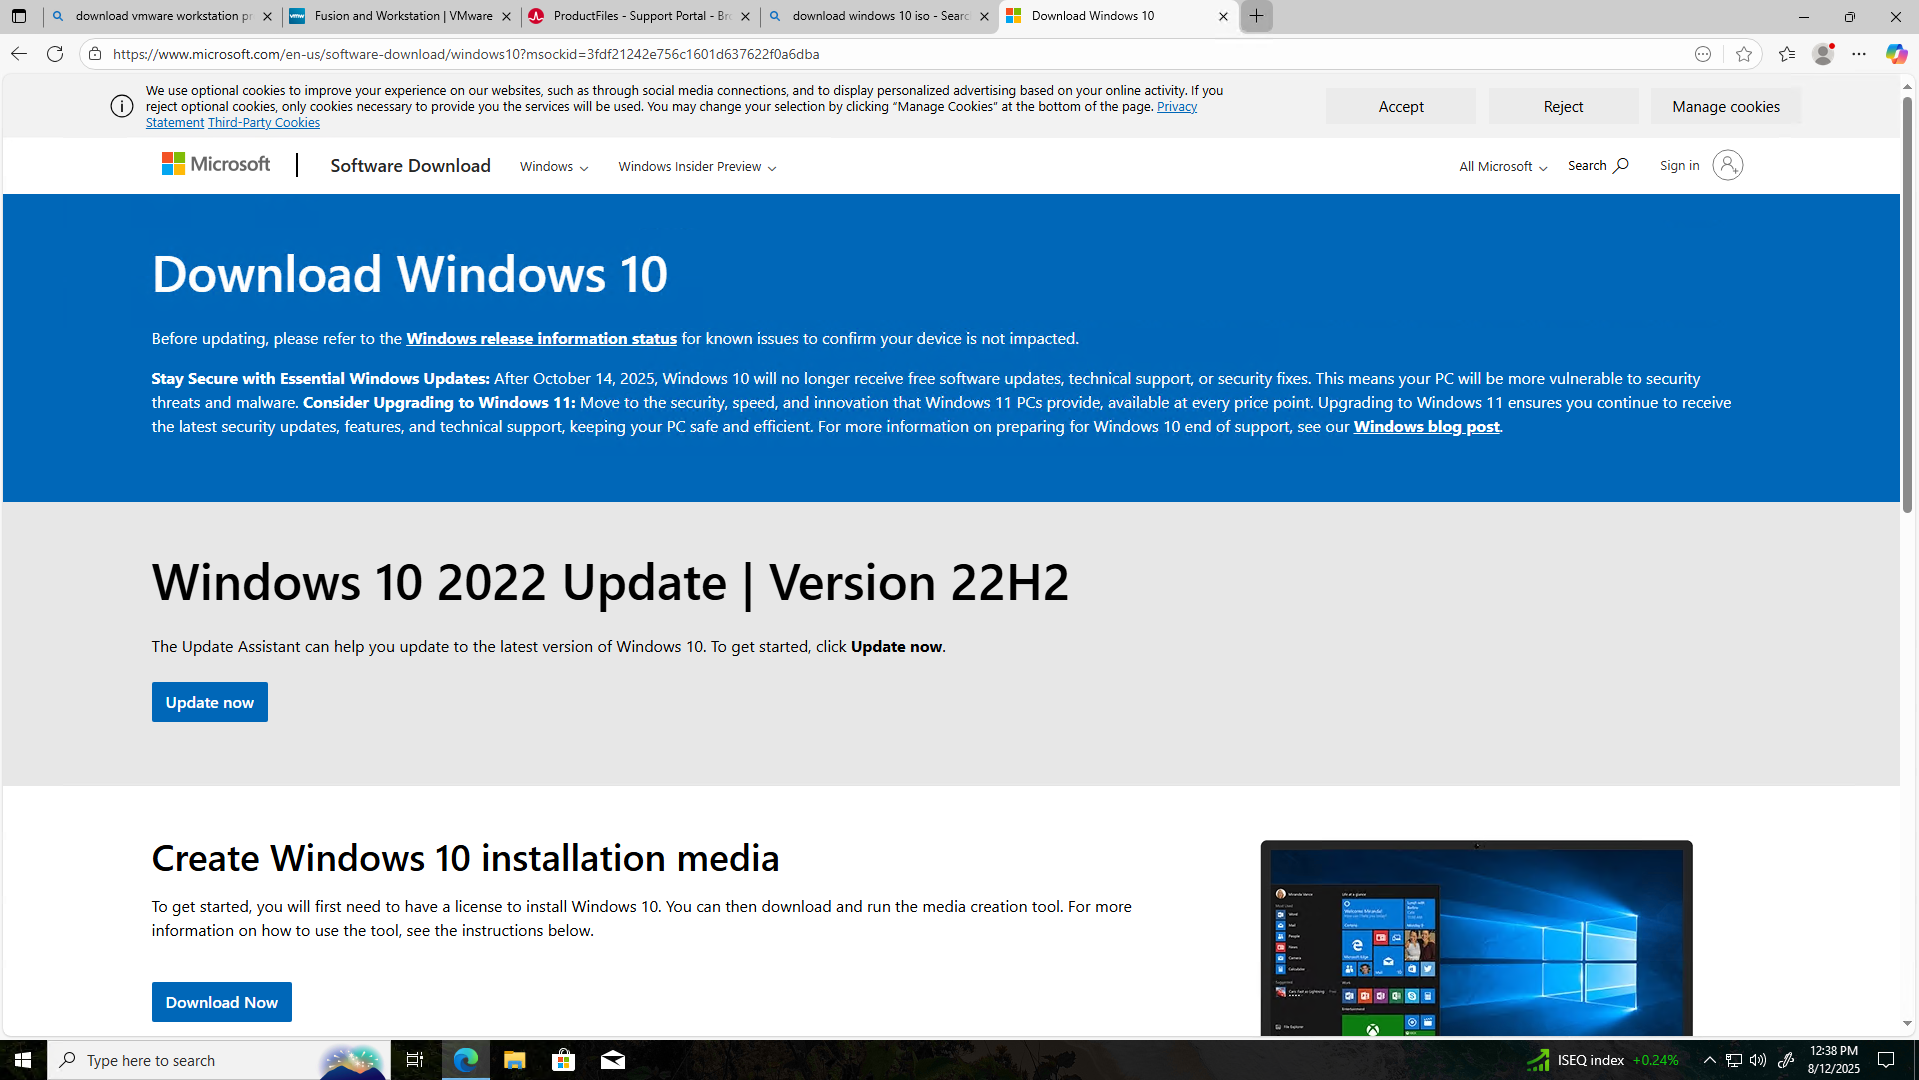This screenshot has width=1919, height=1080.
Task: Open the browser profile avatar
Action: (1823, 54)
